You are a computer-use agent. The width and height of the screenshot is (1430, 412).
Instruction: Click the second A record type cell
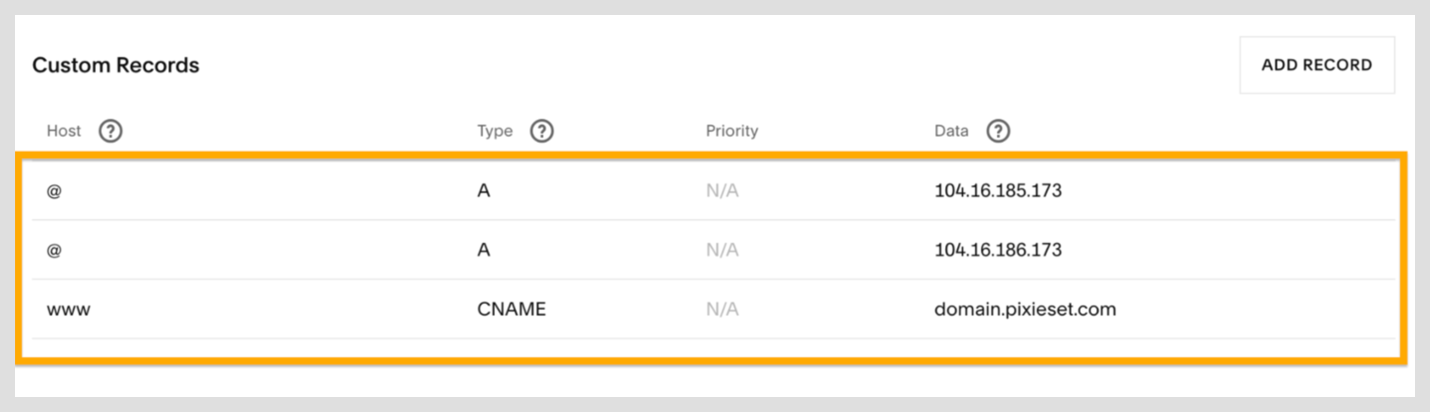[x=484, y=250]
